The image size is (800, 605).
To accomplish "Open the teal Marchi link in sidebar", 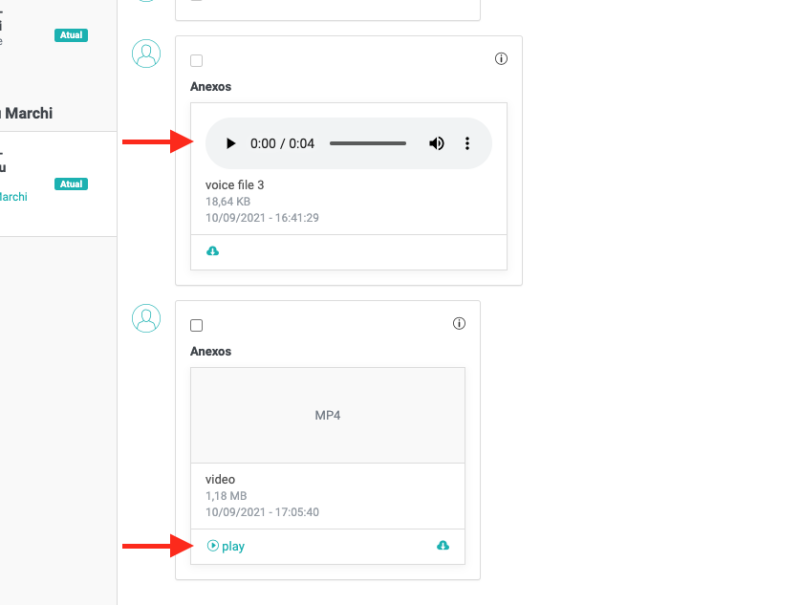I will coord(13,197).
